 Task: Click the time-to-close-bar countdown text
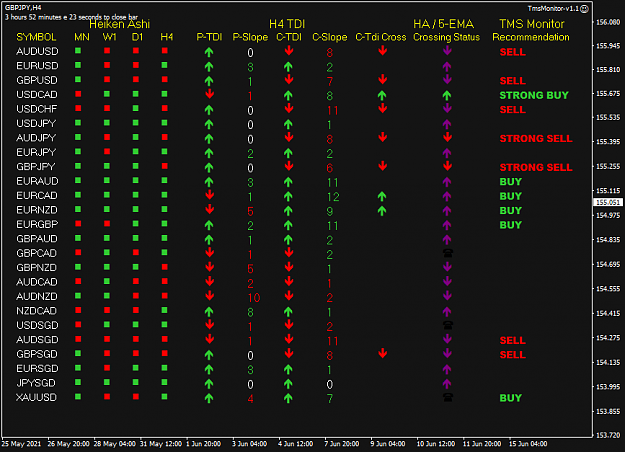tap(71, 17)
